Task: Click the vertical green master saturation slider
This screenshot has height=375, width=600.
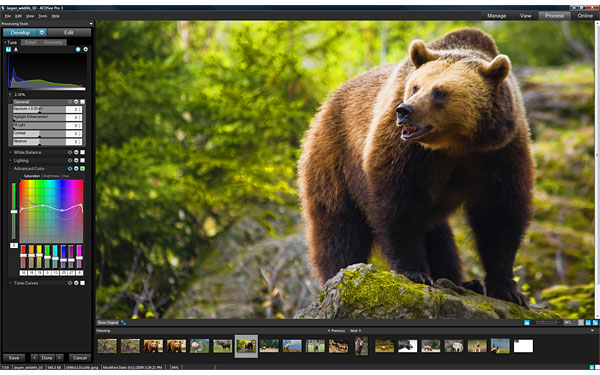Action: coord(14,212)
